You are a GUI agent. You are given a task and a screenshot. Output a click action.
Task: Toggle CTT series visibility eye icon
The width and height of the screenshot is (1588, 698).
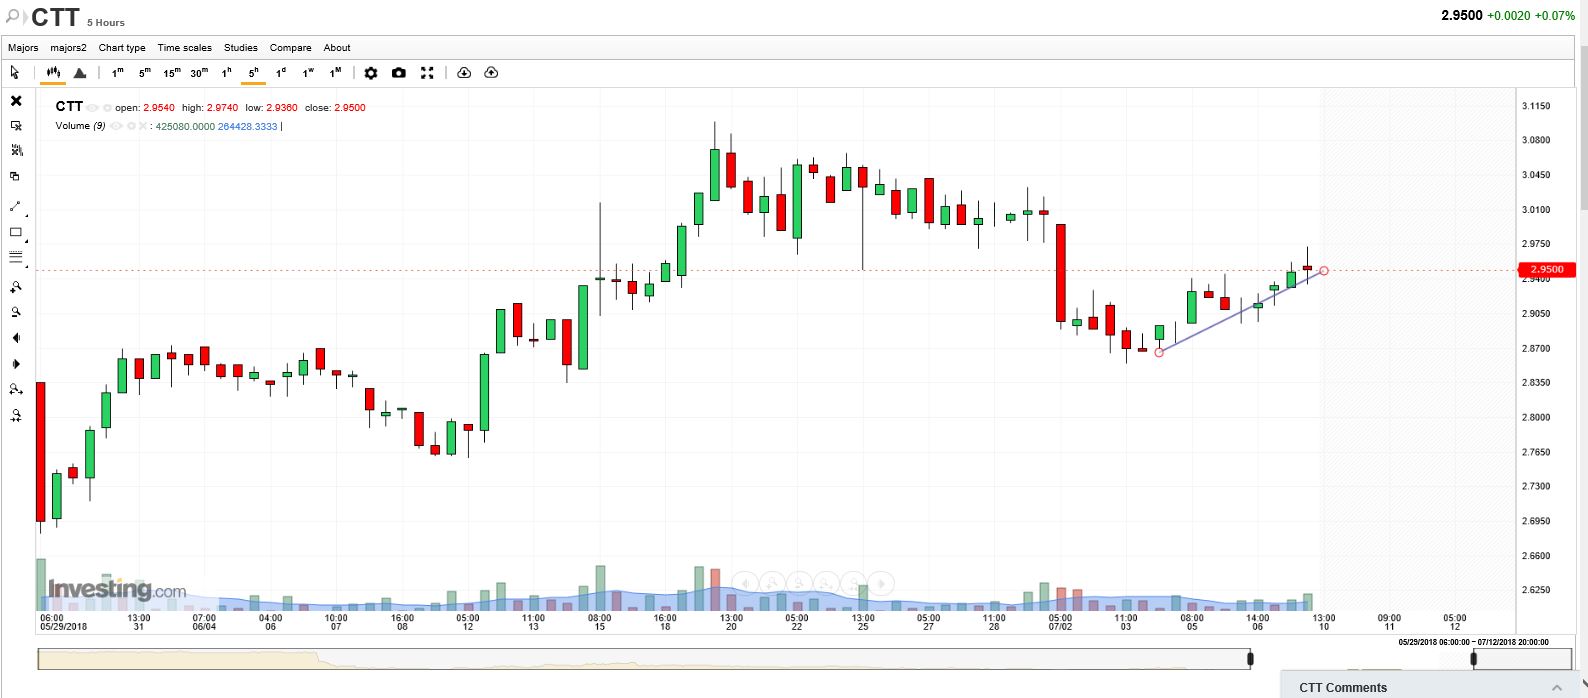click(x=92, y=108)
